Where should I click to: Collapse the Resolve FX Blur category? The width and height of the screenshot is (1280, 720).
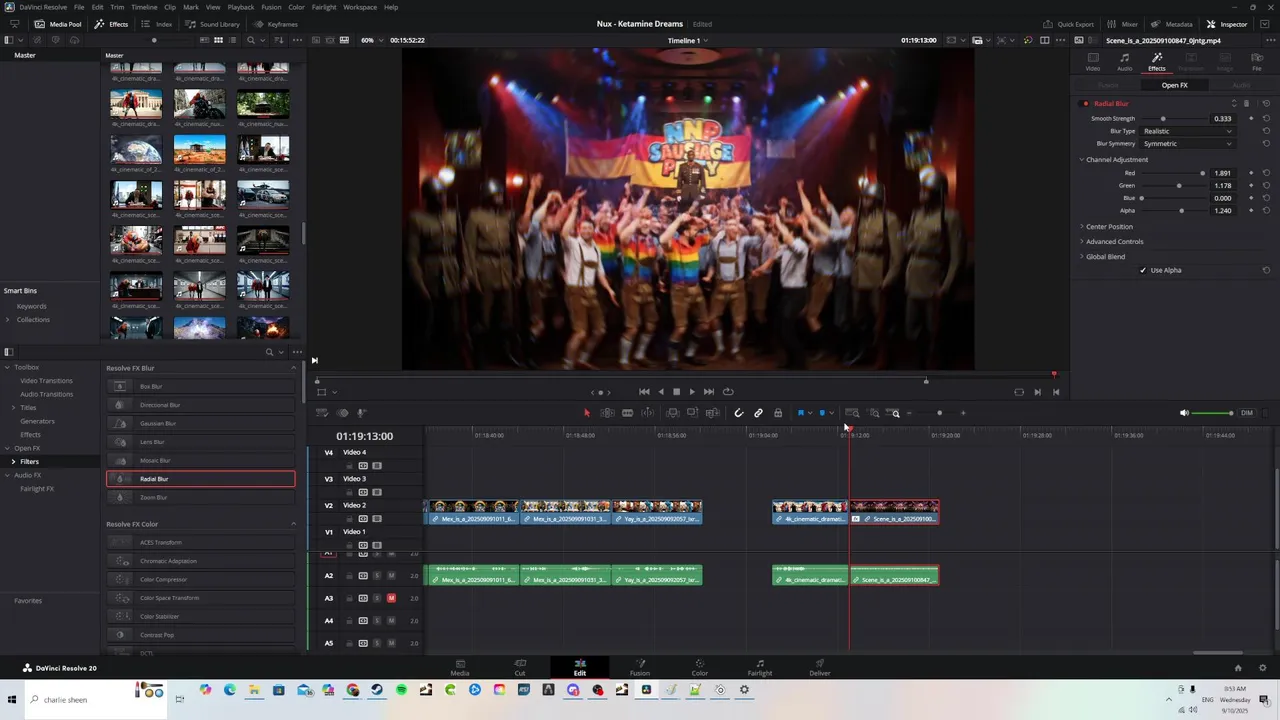pos(293,368)
